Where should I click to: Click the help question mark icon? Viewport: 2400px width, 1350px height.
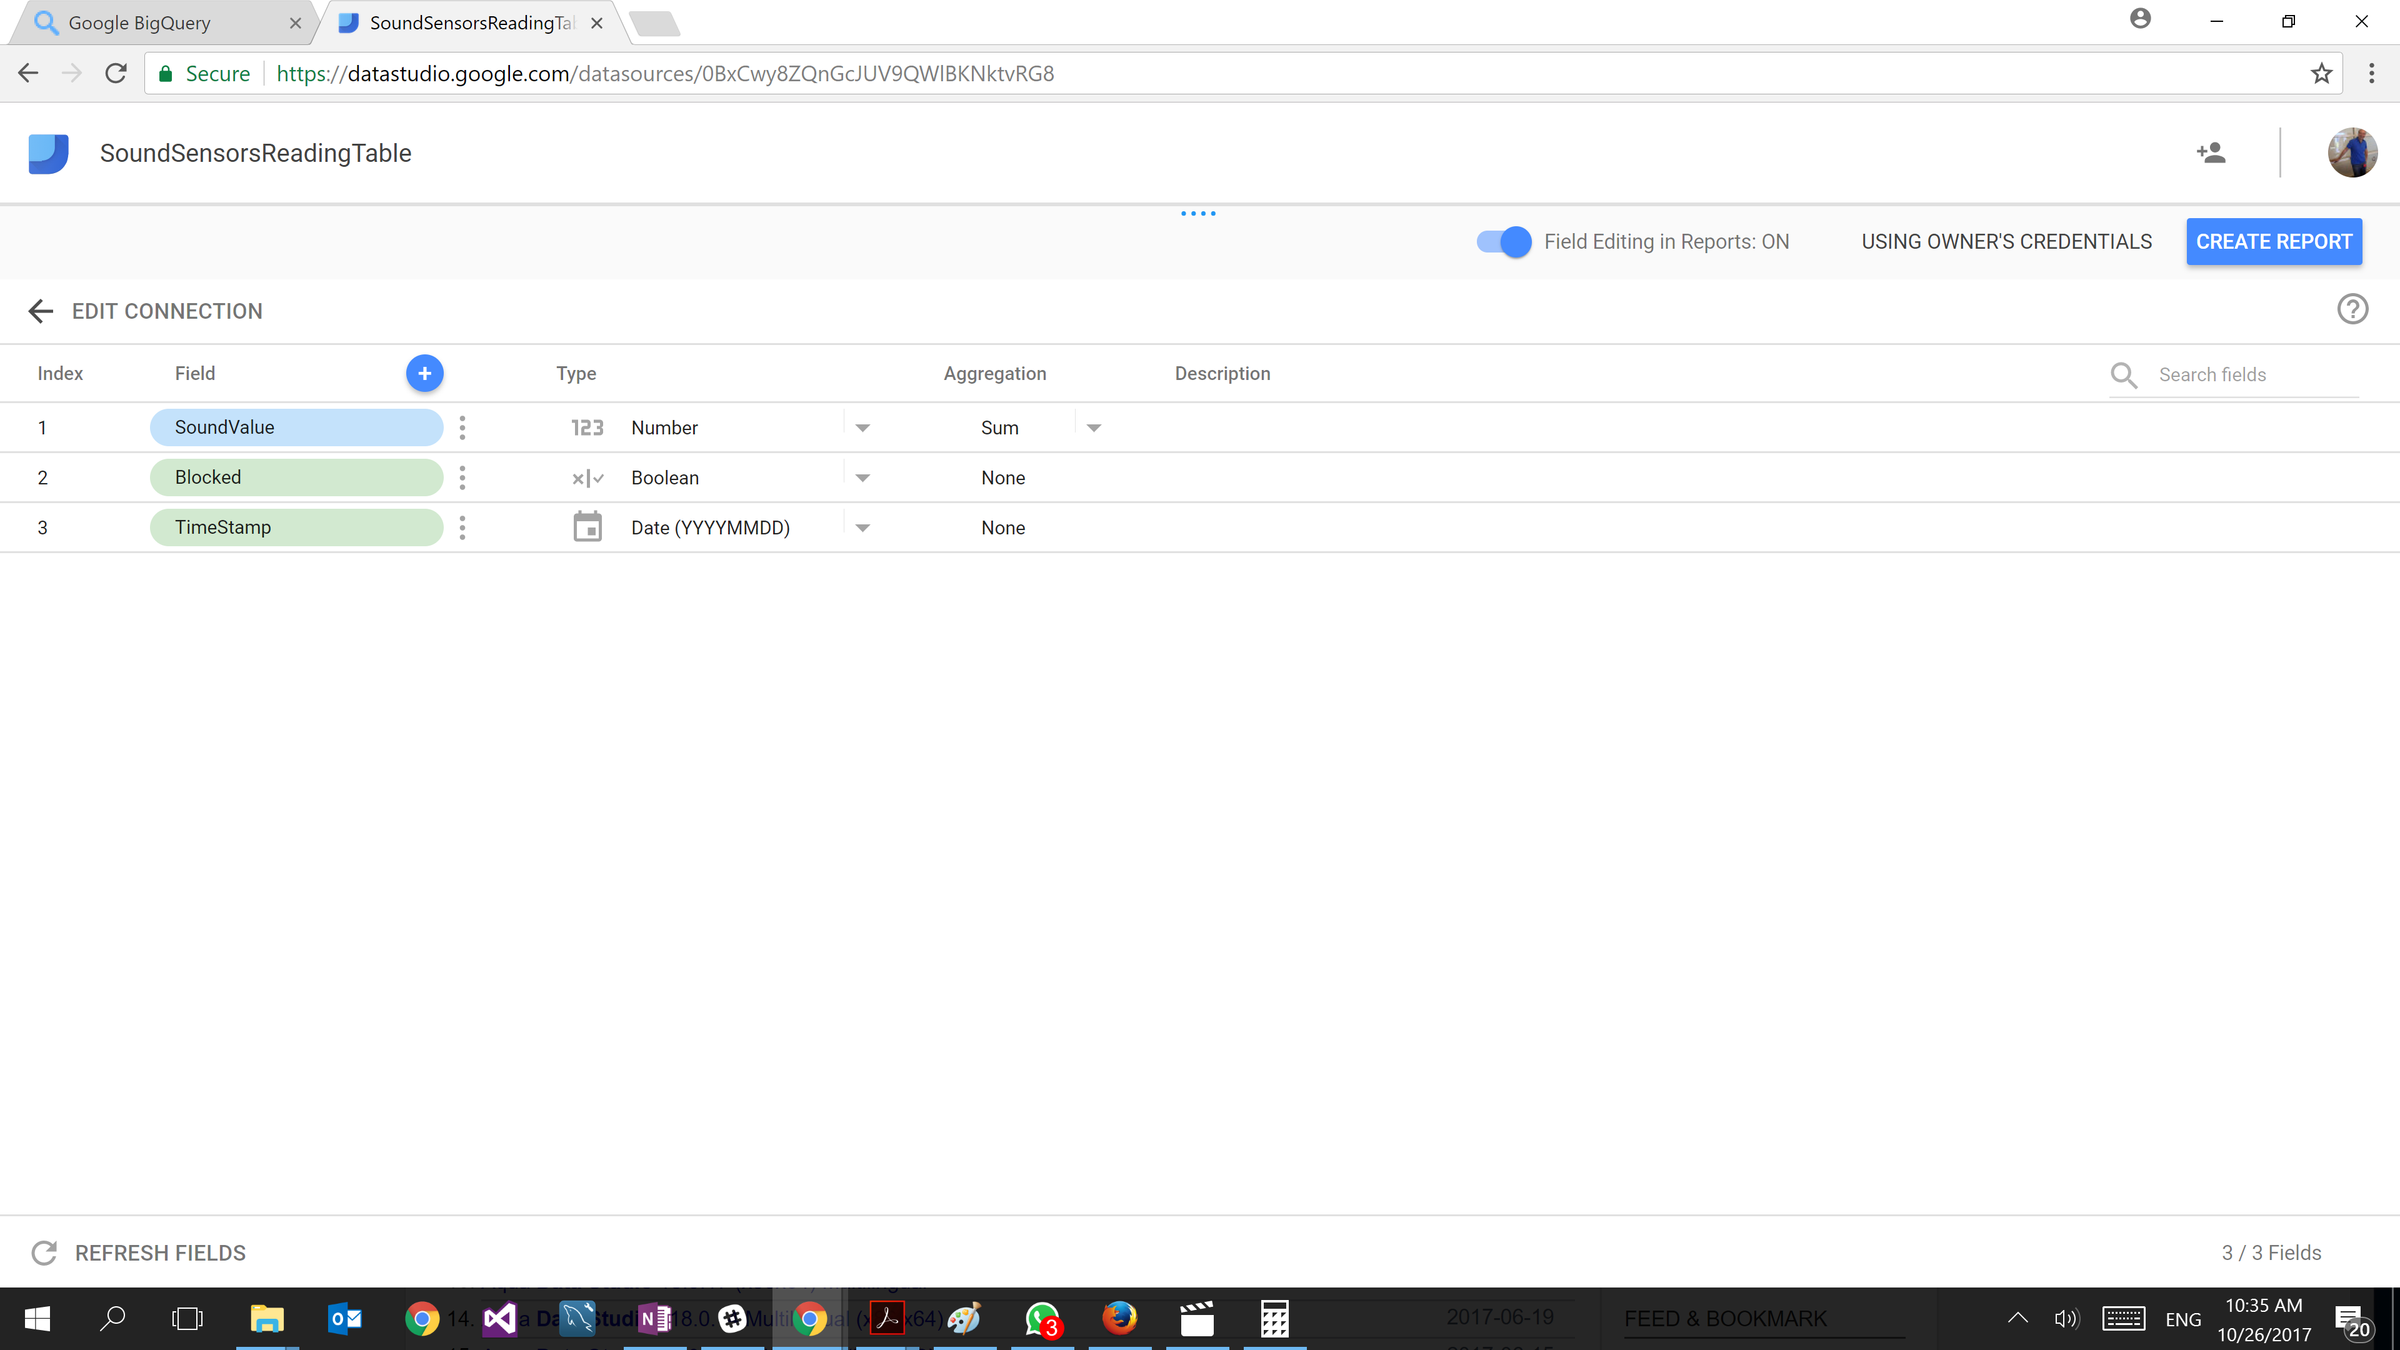coord(2352,310)
